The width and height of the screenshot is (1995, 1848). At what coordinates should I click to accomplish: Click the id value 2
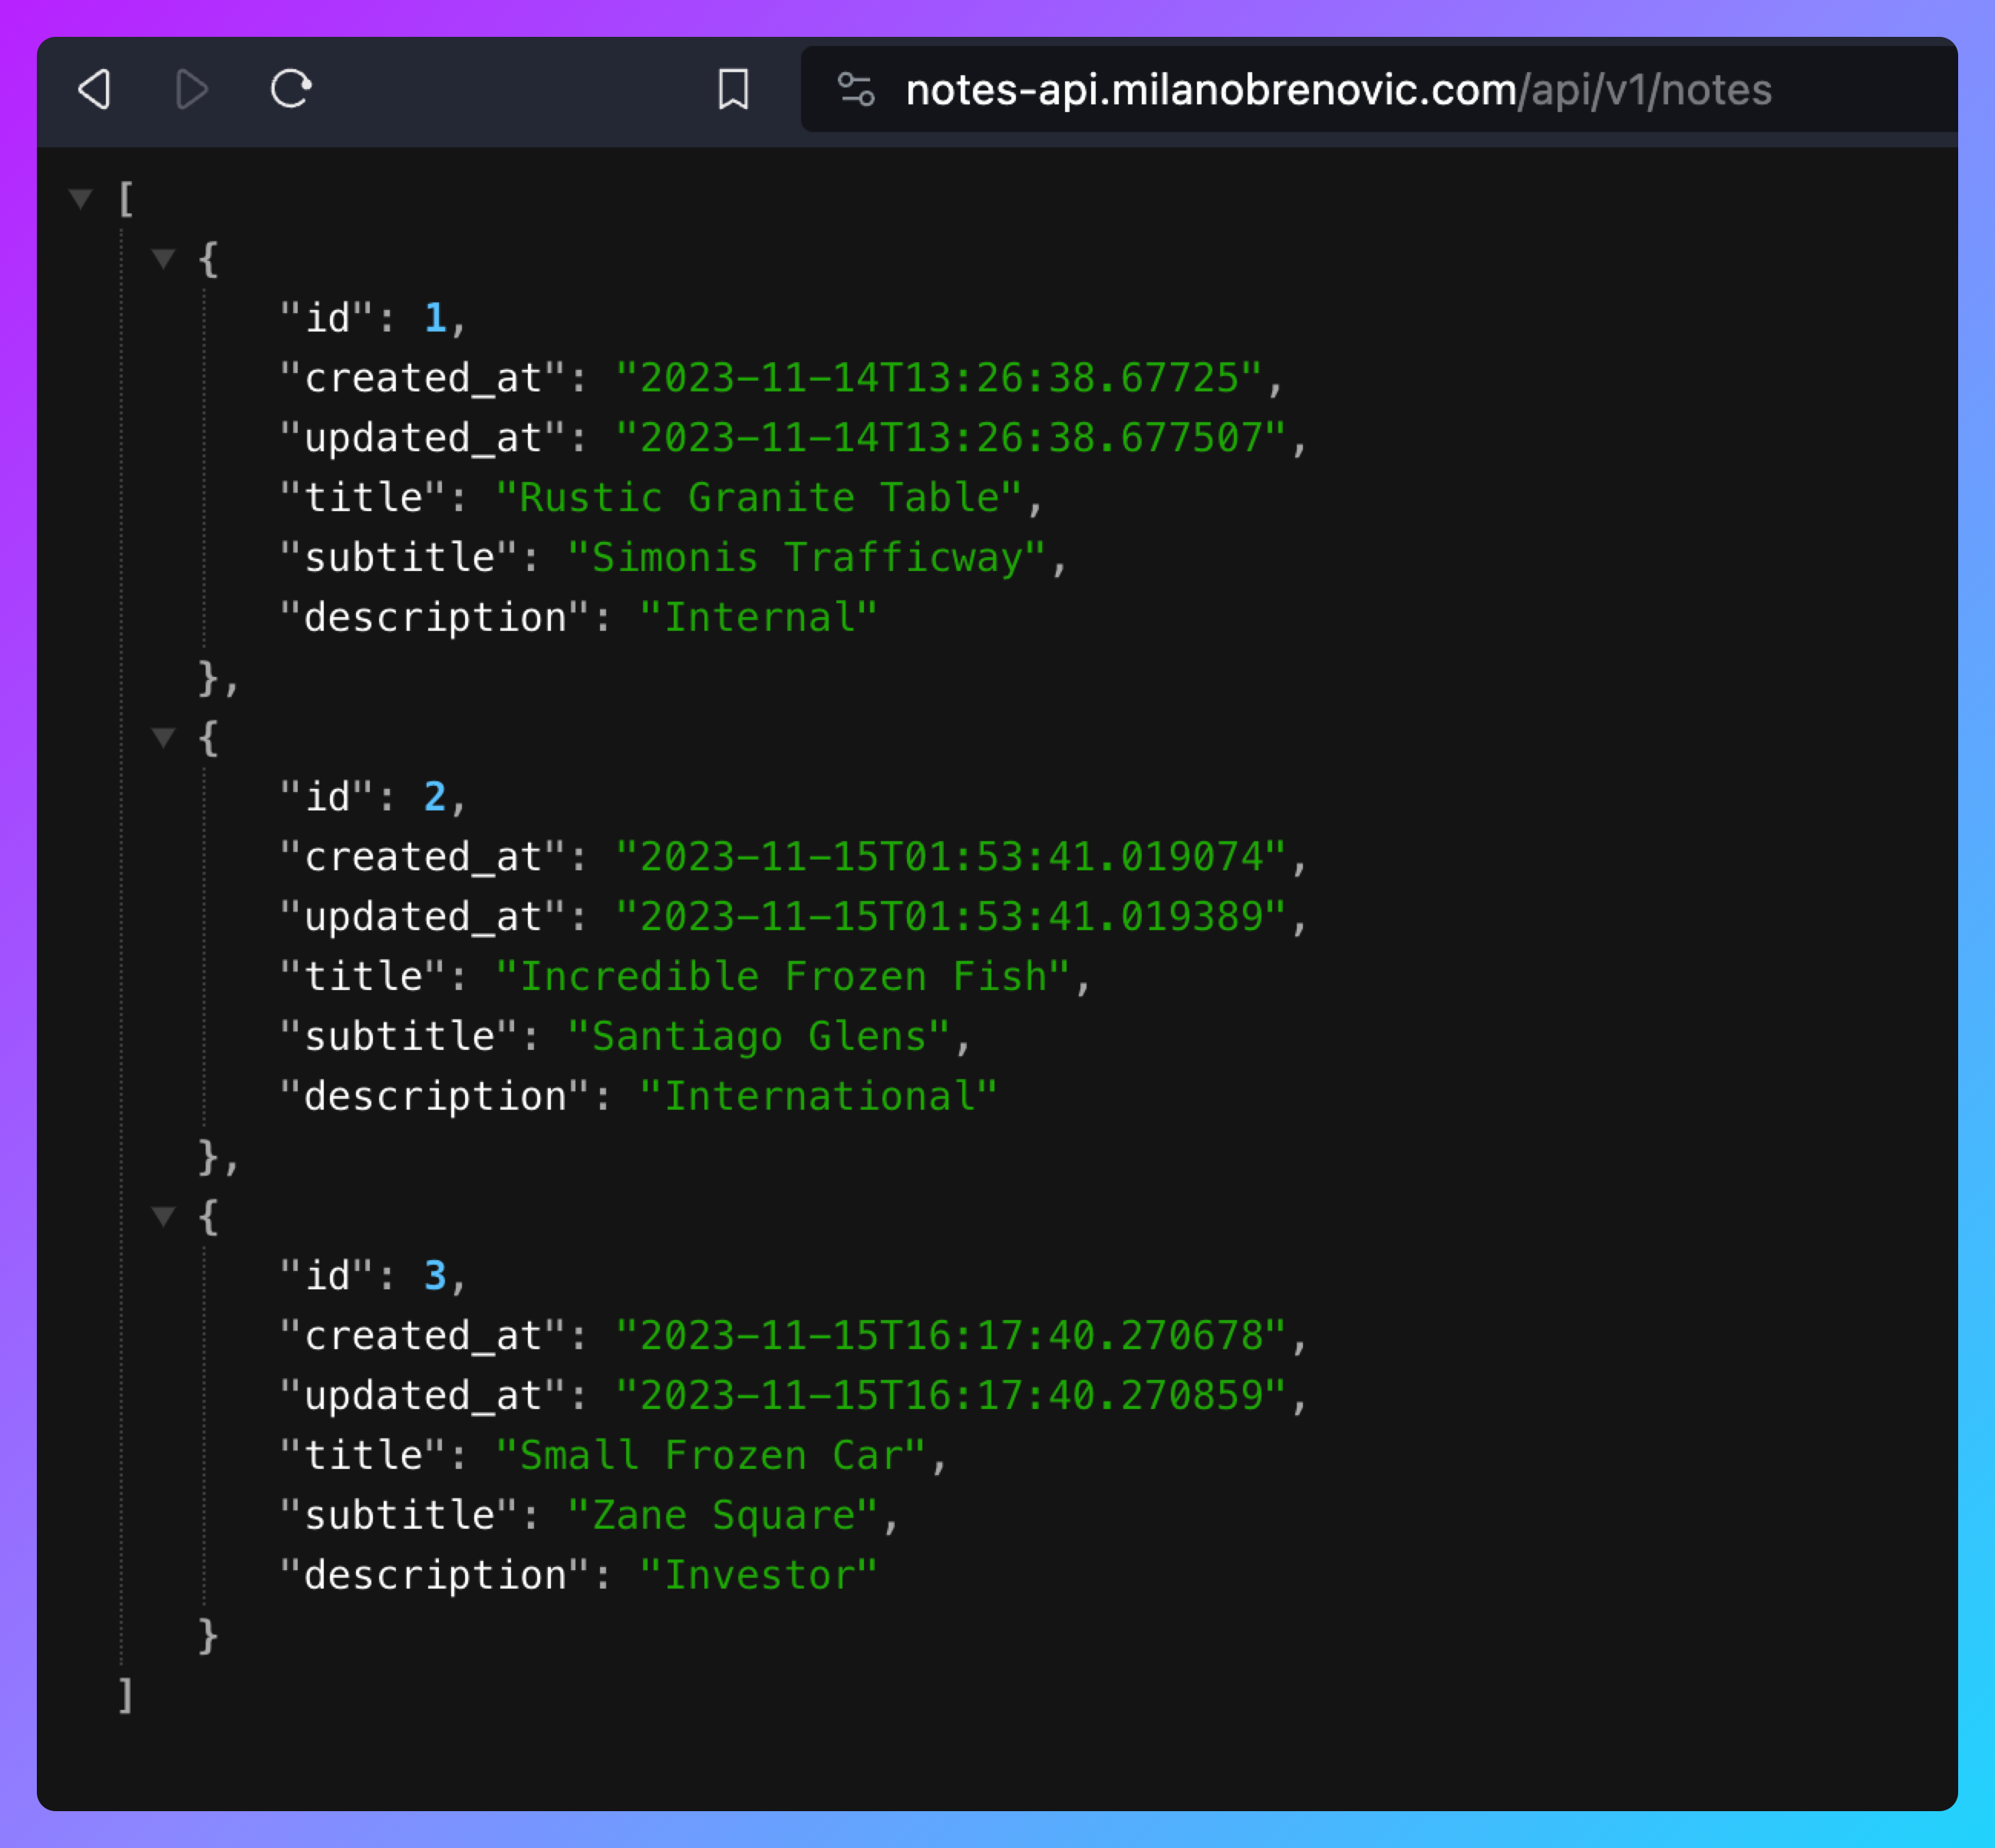435,797
